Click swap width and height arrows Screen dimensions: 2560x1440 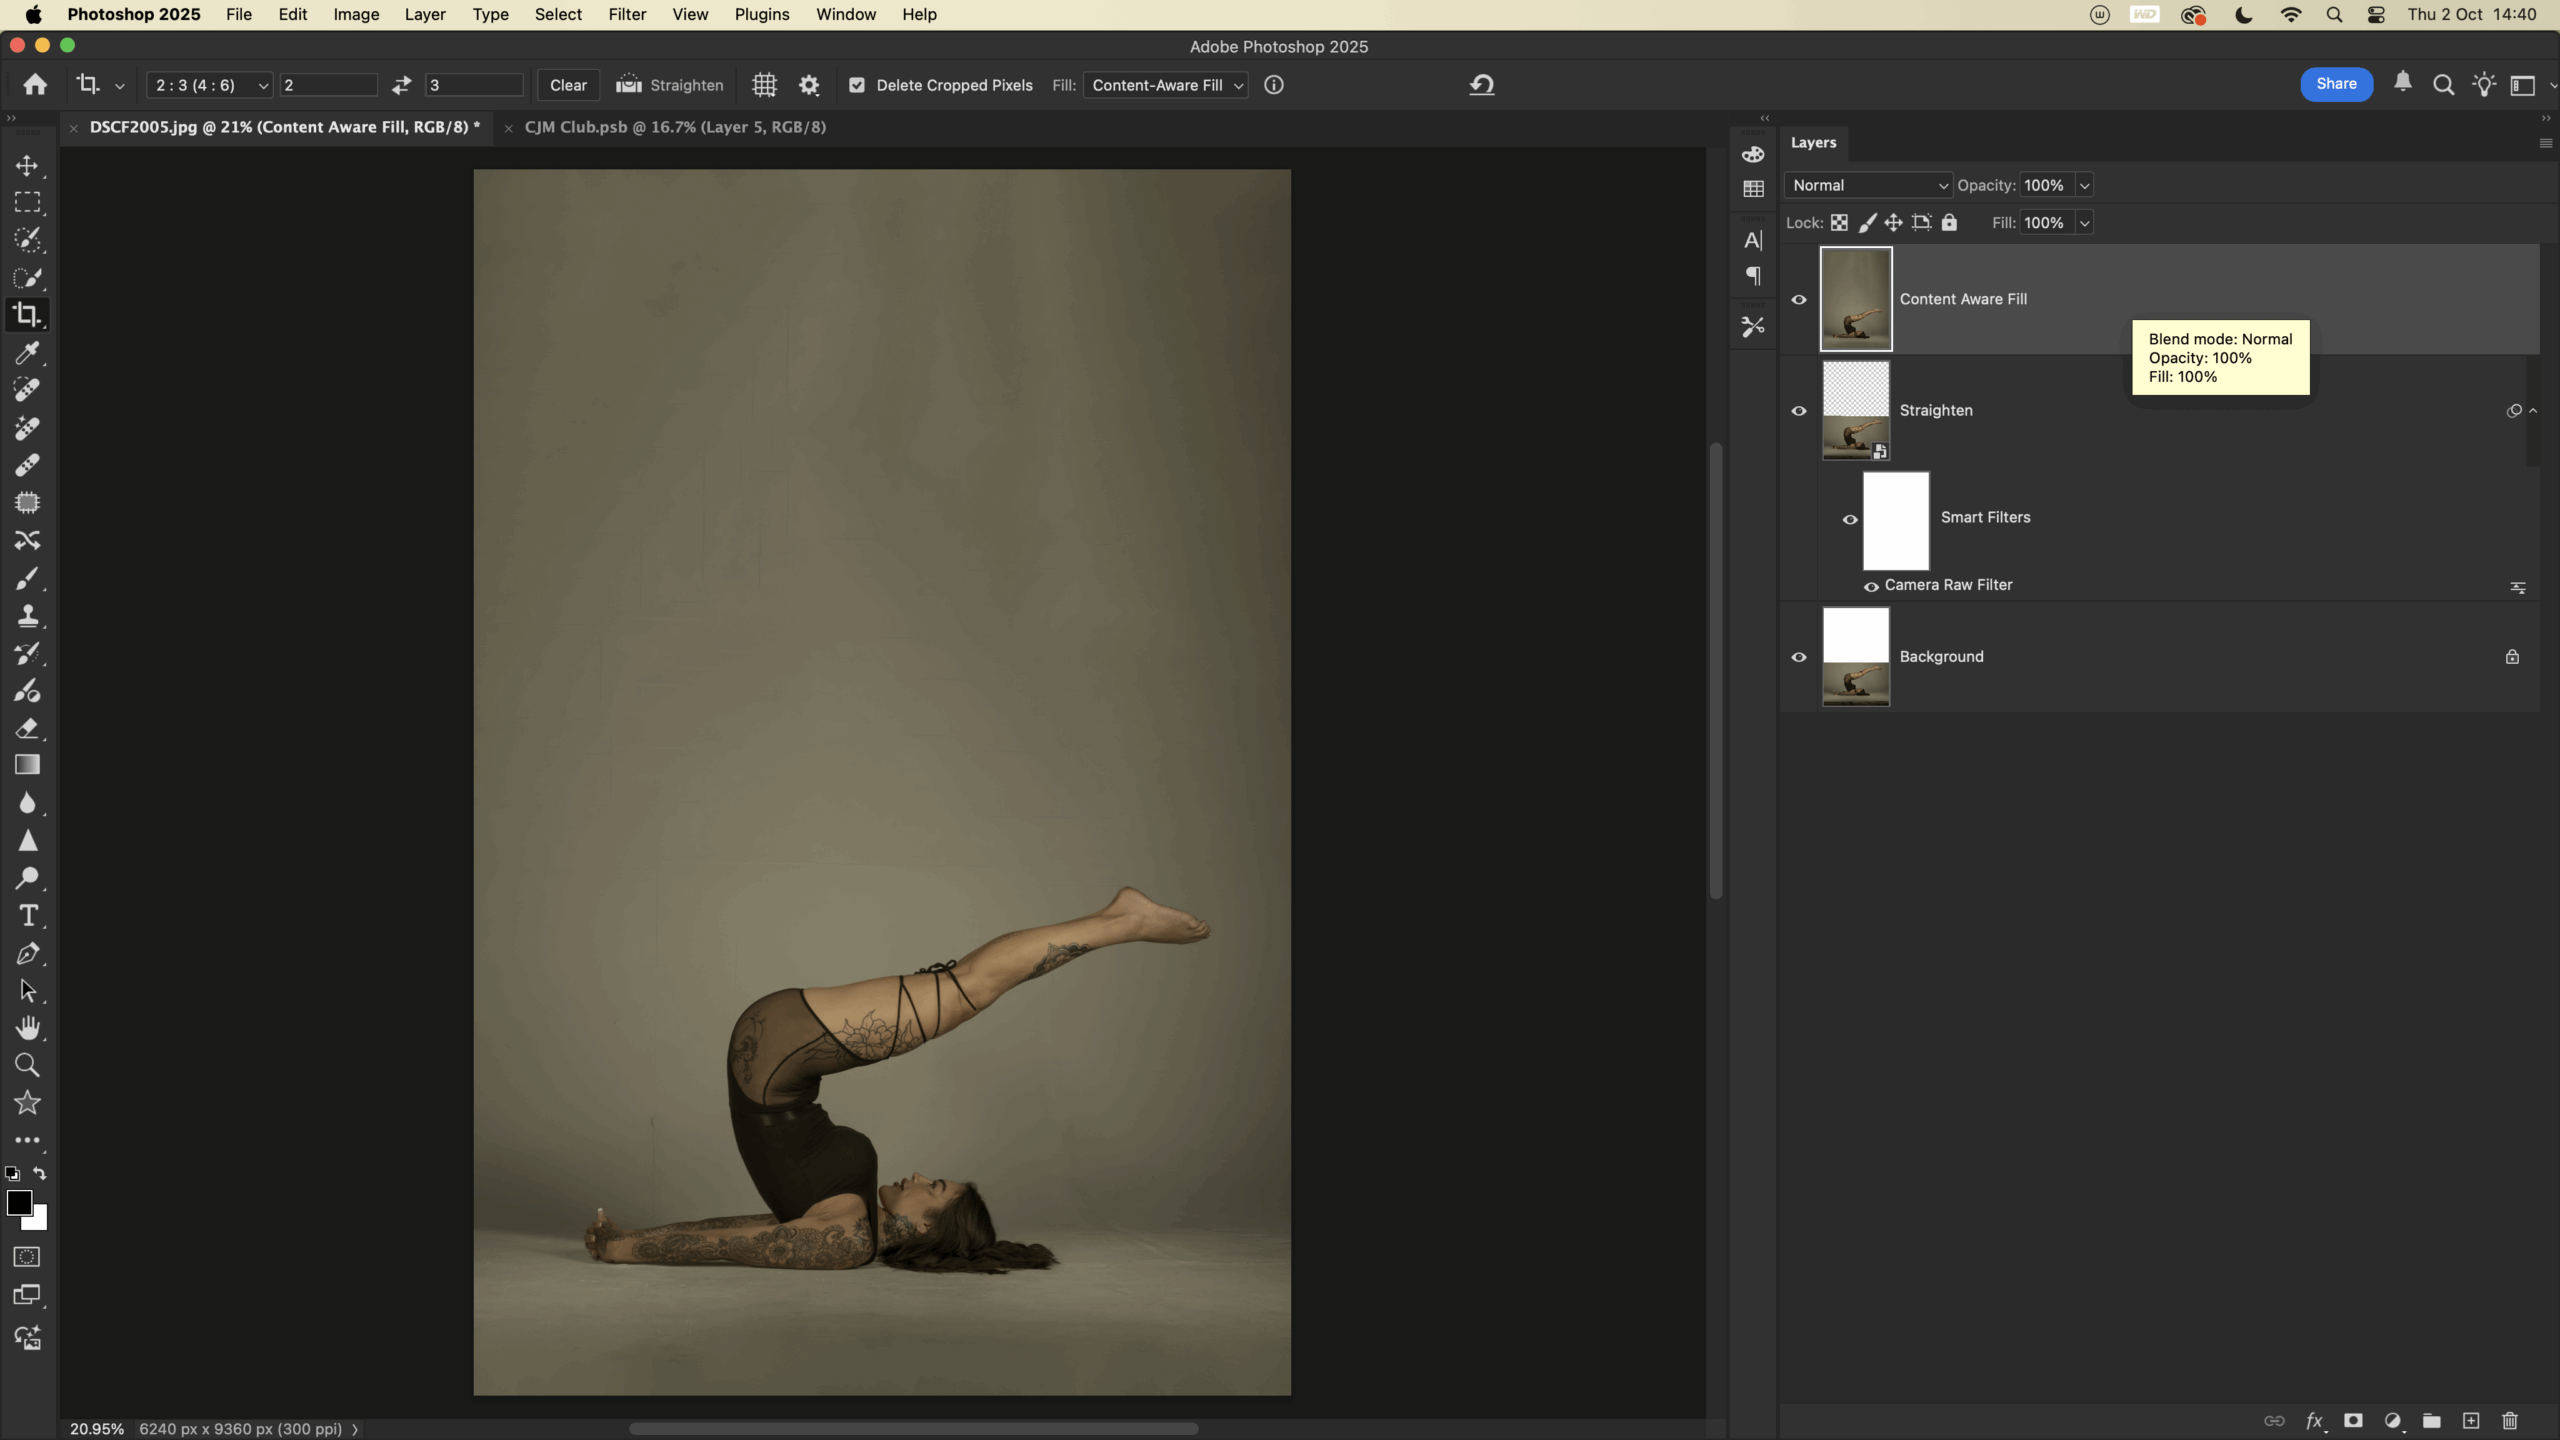[401, 85]
